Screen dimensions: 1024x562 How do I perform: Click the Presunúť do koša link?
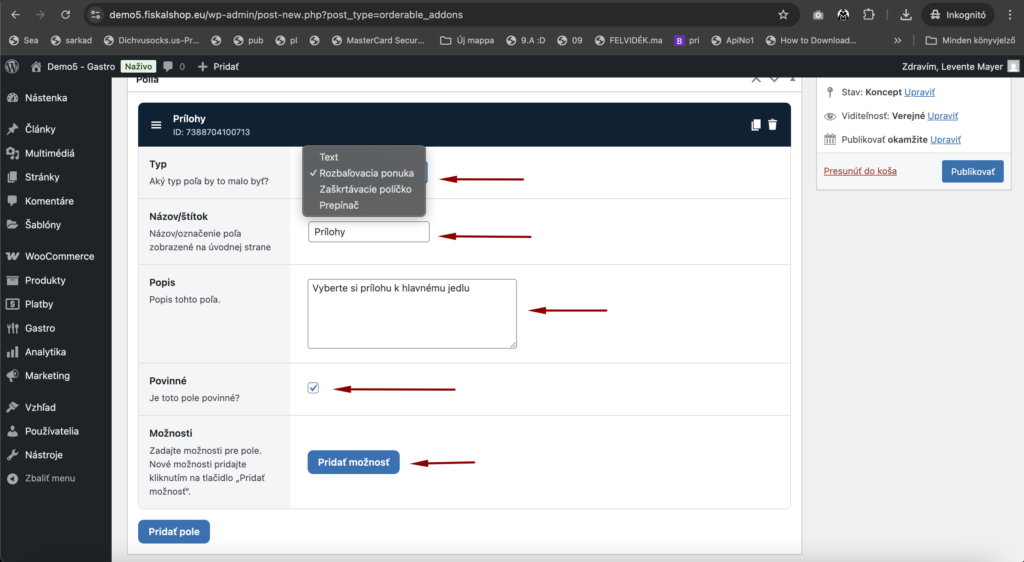[860, 171]
